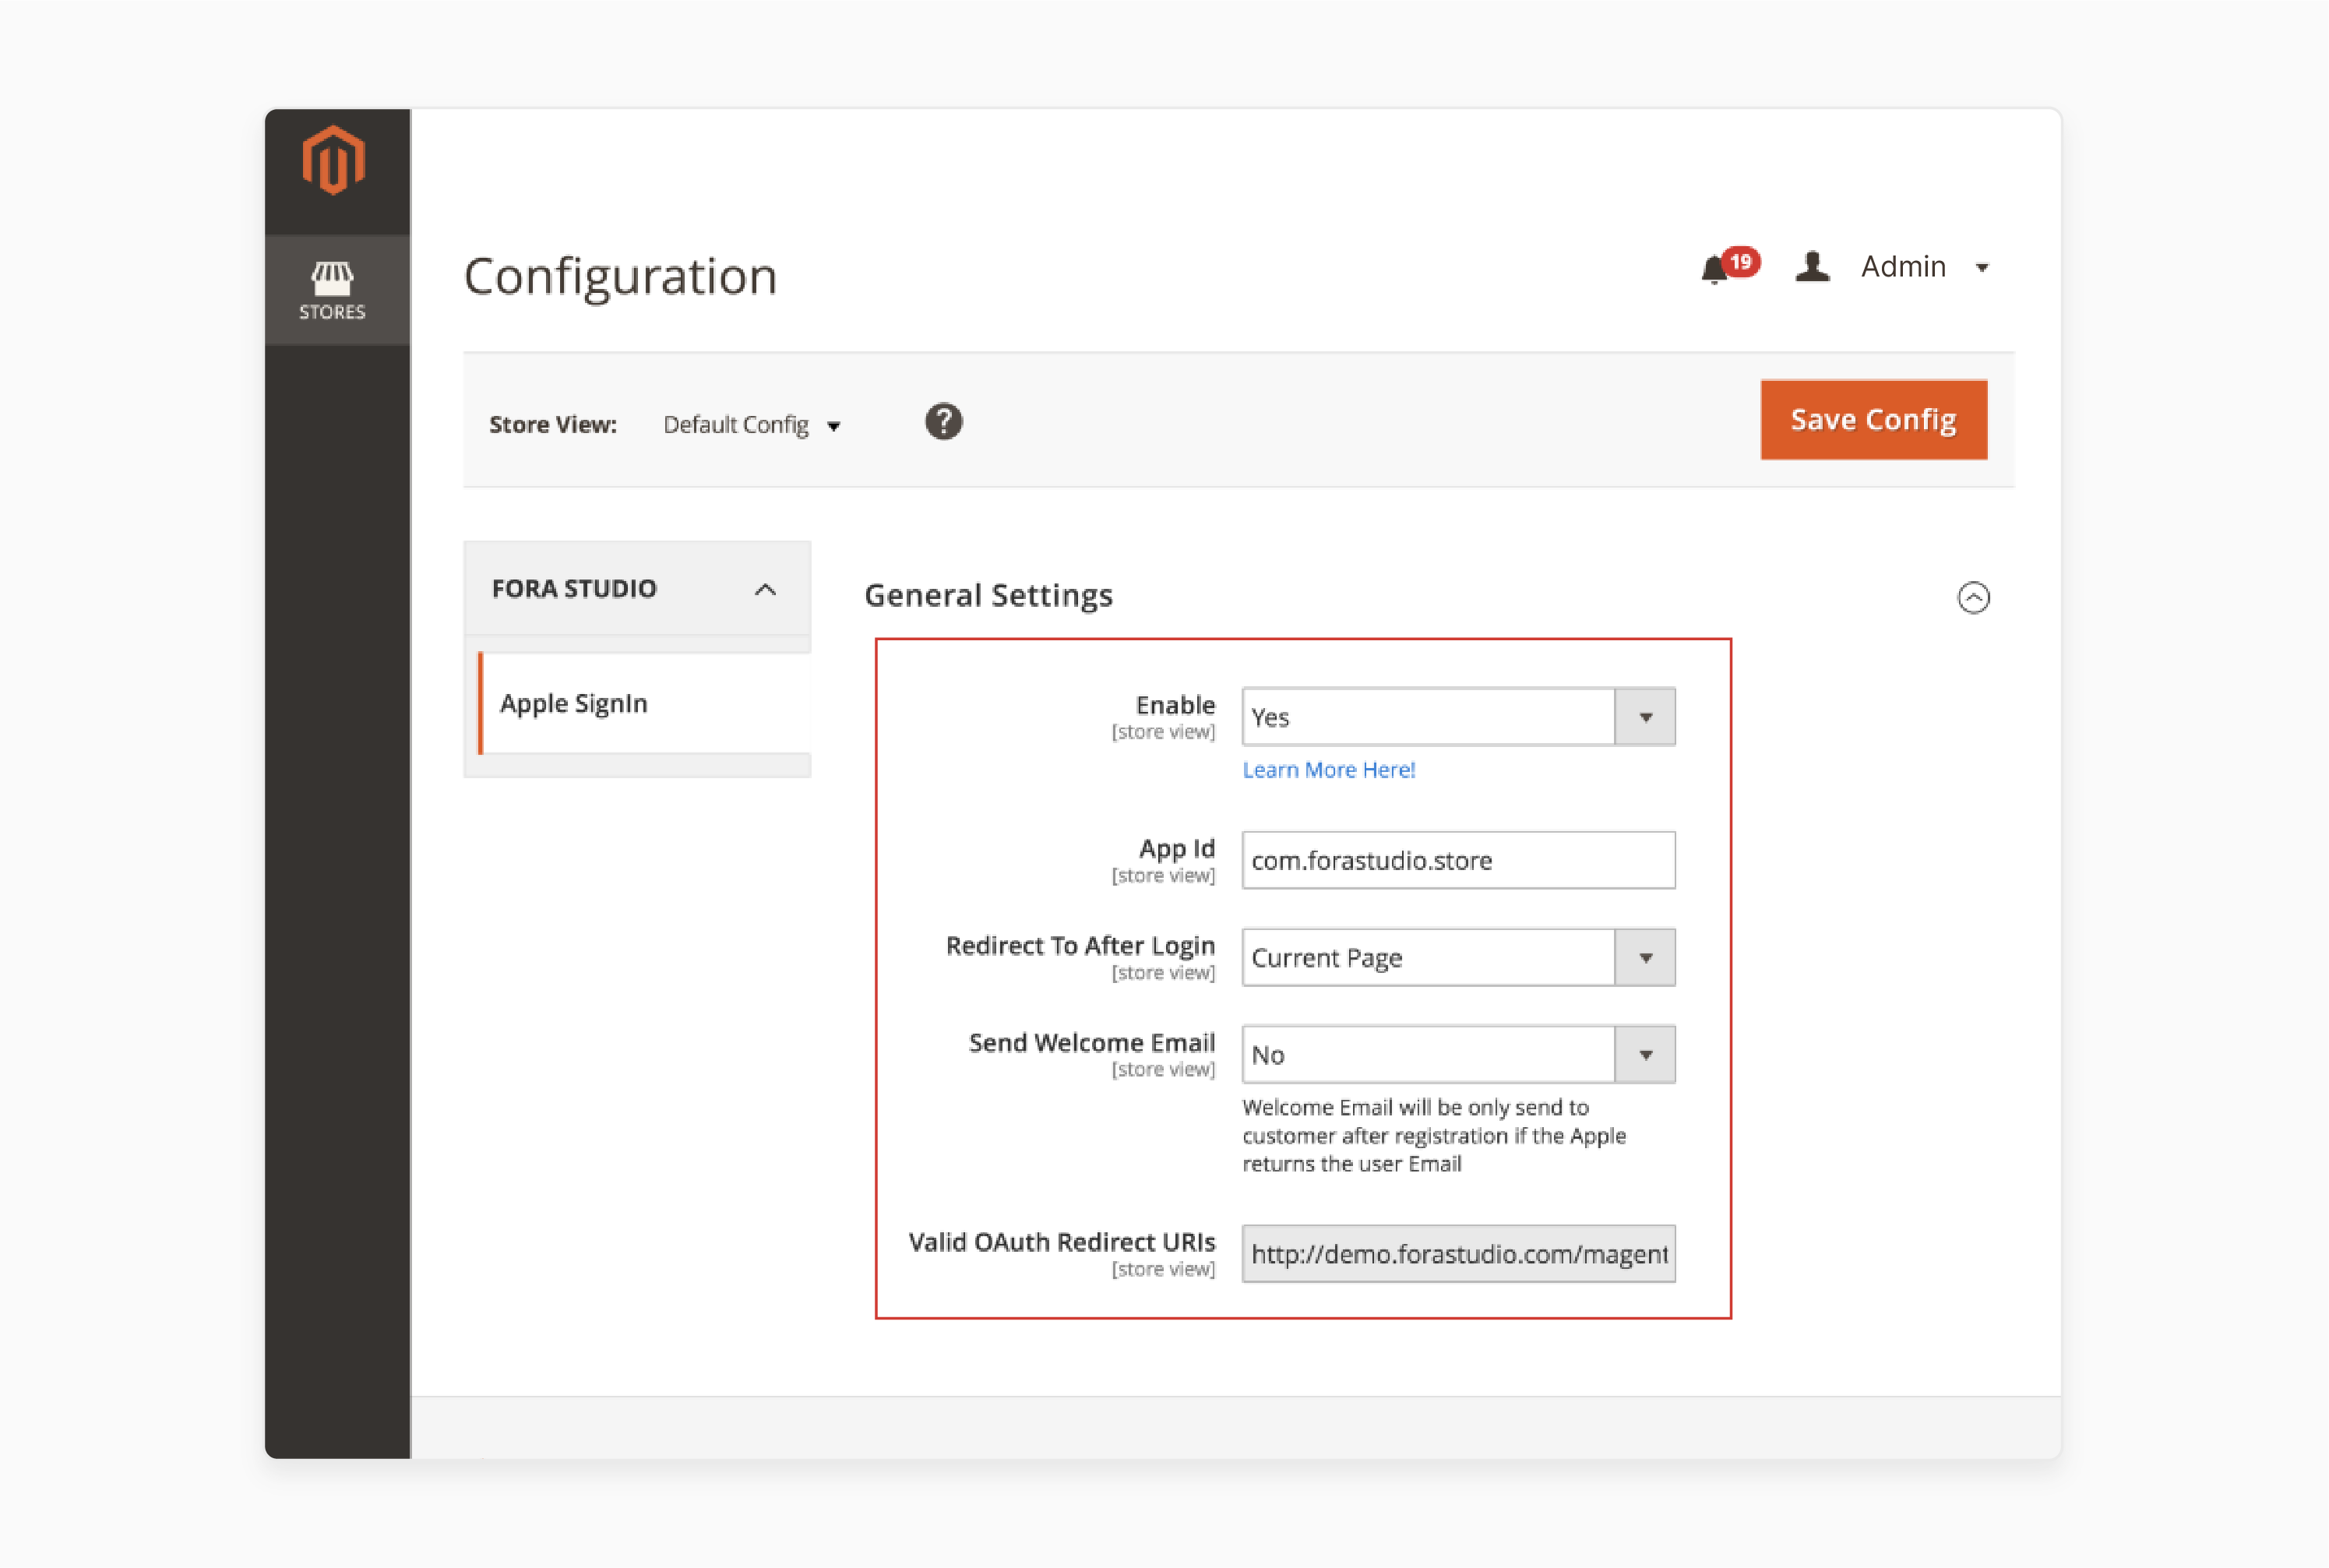Click the Valid OAuth Redirect URIs field
2329x1568 pixels.
click(x=1458, y=1254)
